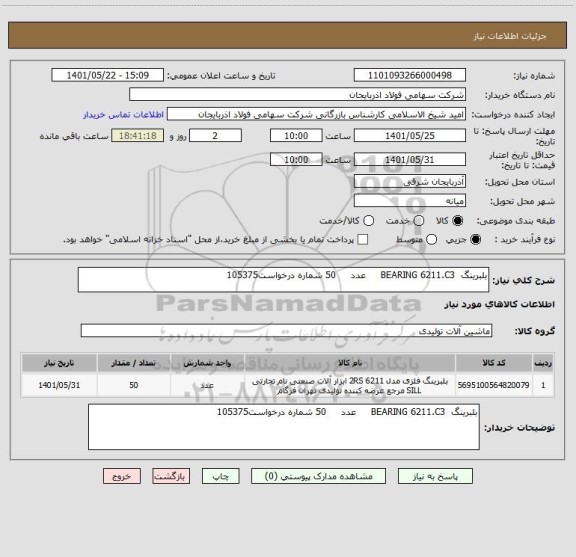Click the reply deadline hour field 10:00

296,136
